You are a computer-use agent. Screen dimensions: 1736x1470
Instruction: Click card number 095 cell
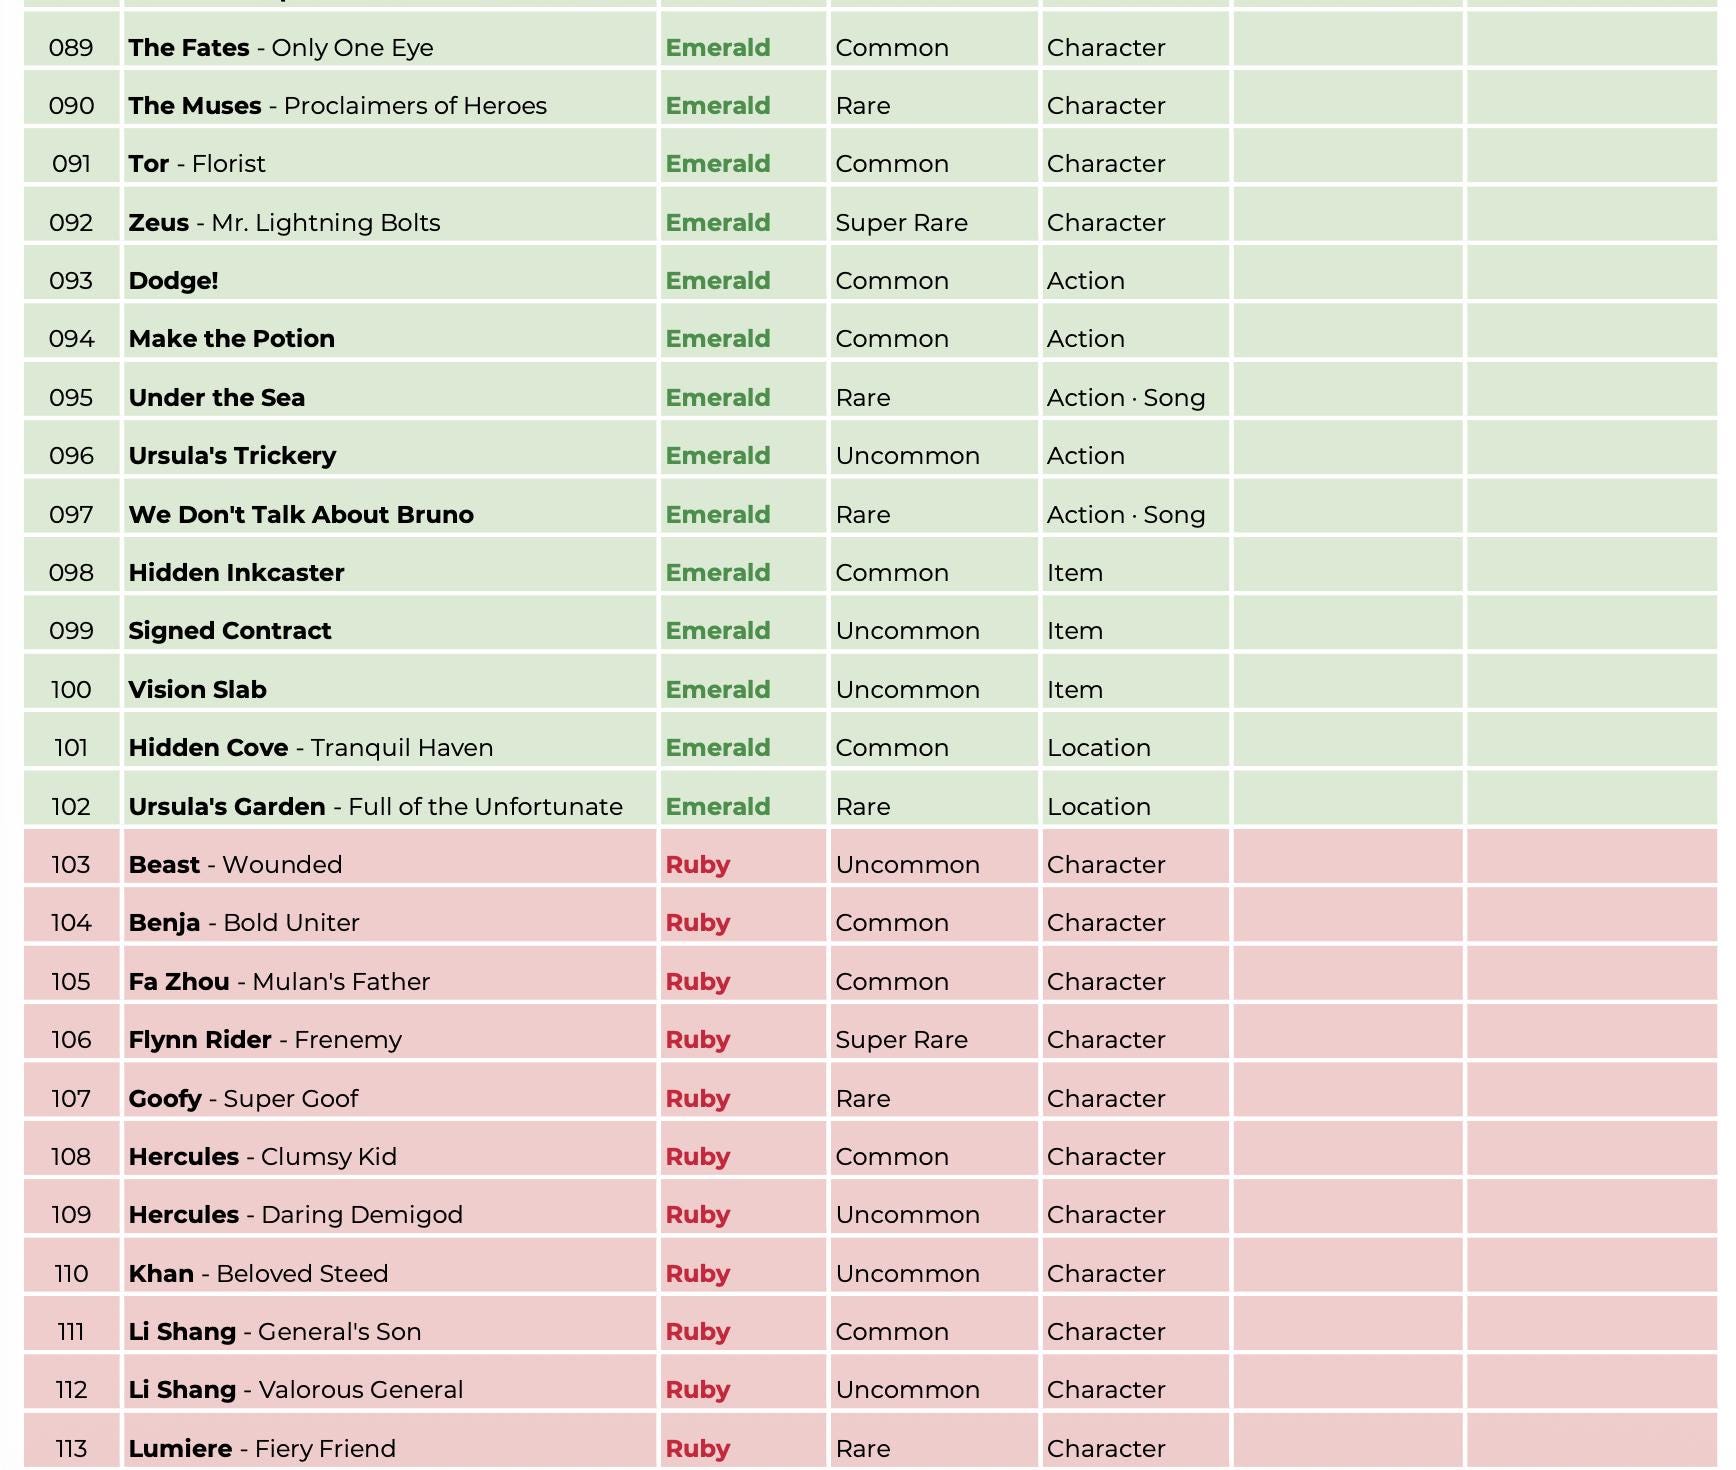pos(71,397)
